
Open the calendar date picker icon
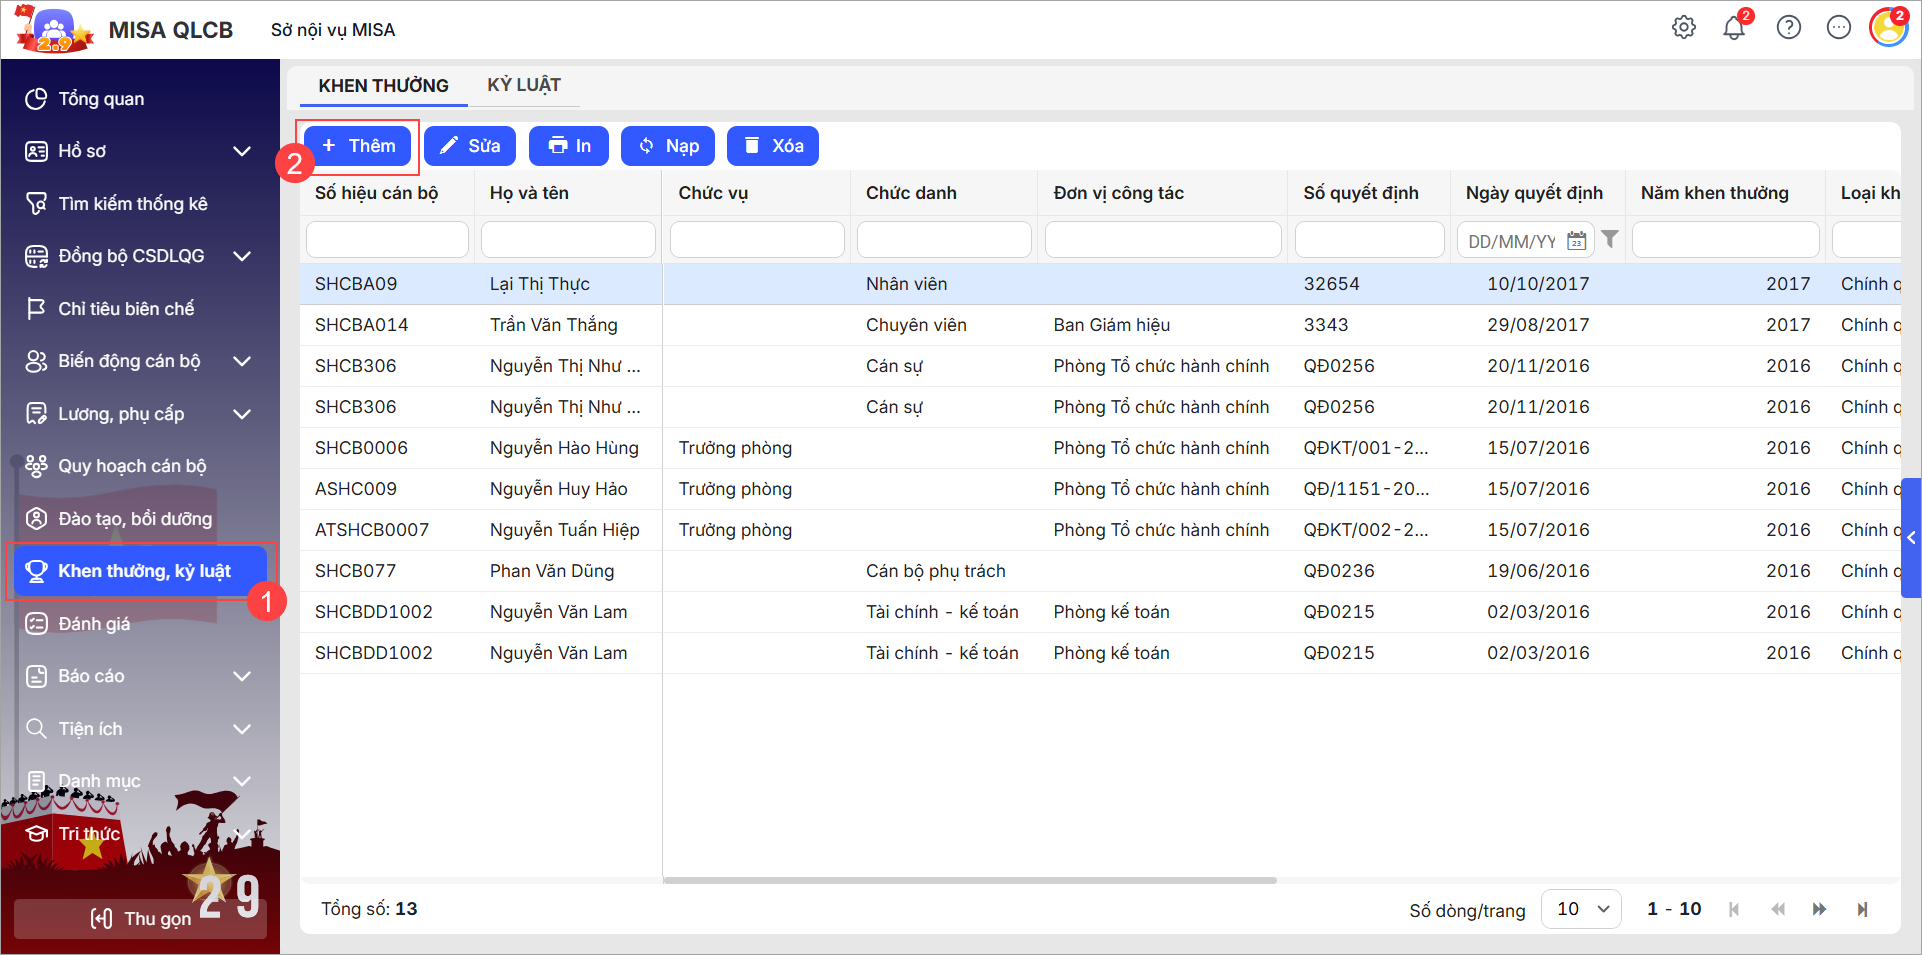[x=1577, y=241]
